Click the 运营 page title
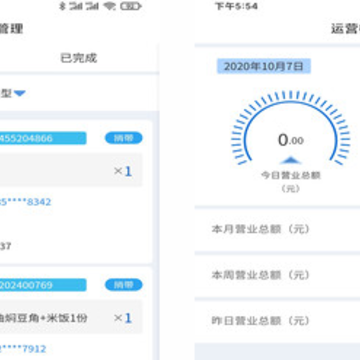The height and width of the screenshot is (360, 360). (345, 29)
